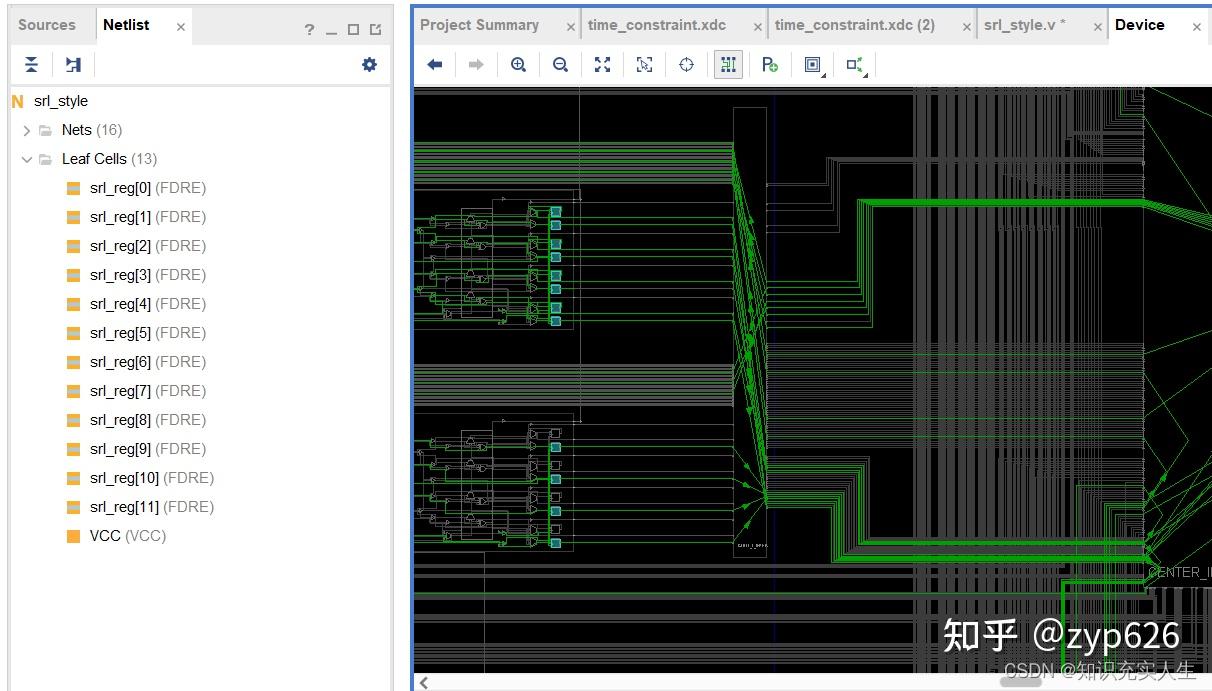Image resolution: width=1212 pixels, height=691 pixels.
Task: Open the cell display options dropdown
Action: tap(813, 65)
